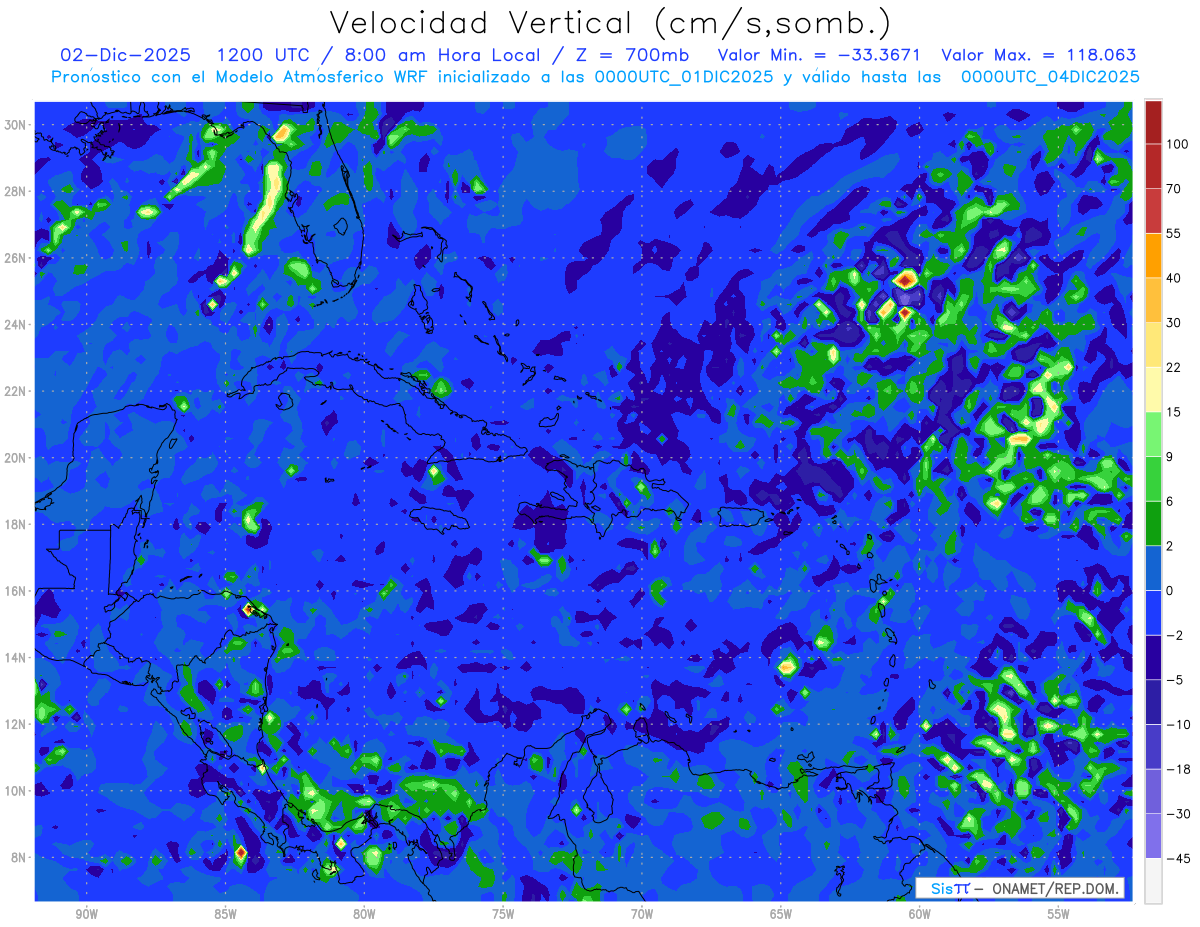Click the '-45' color scale label

pos(1177,858)
